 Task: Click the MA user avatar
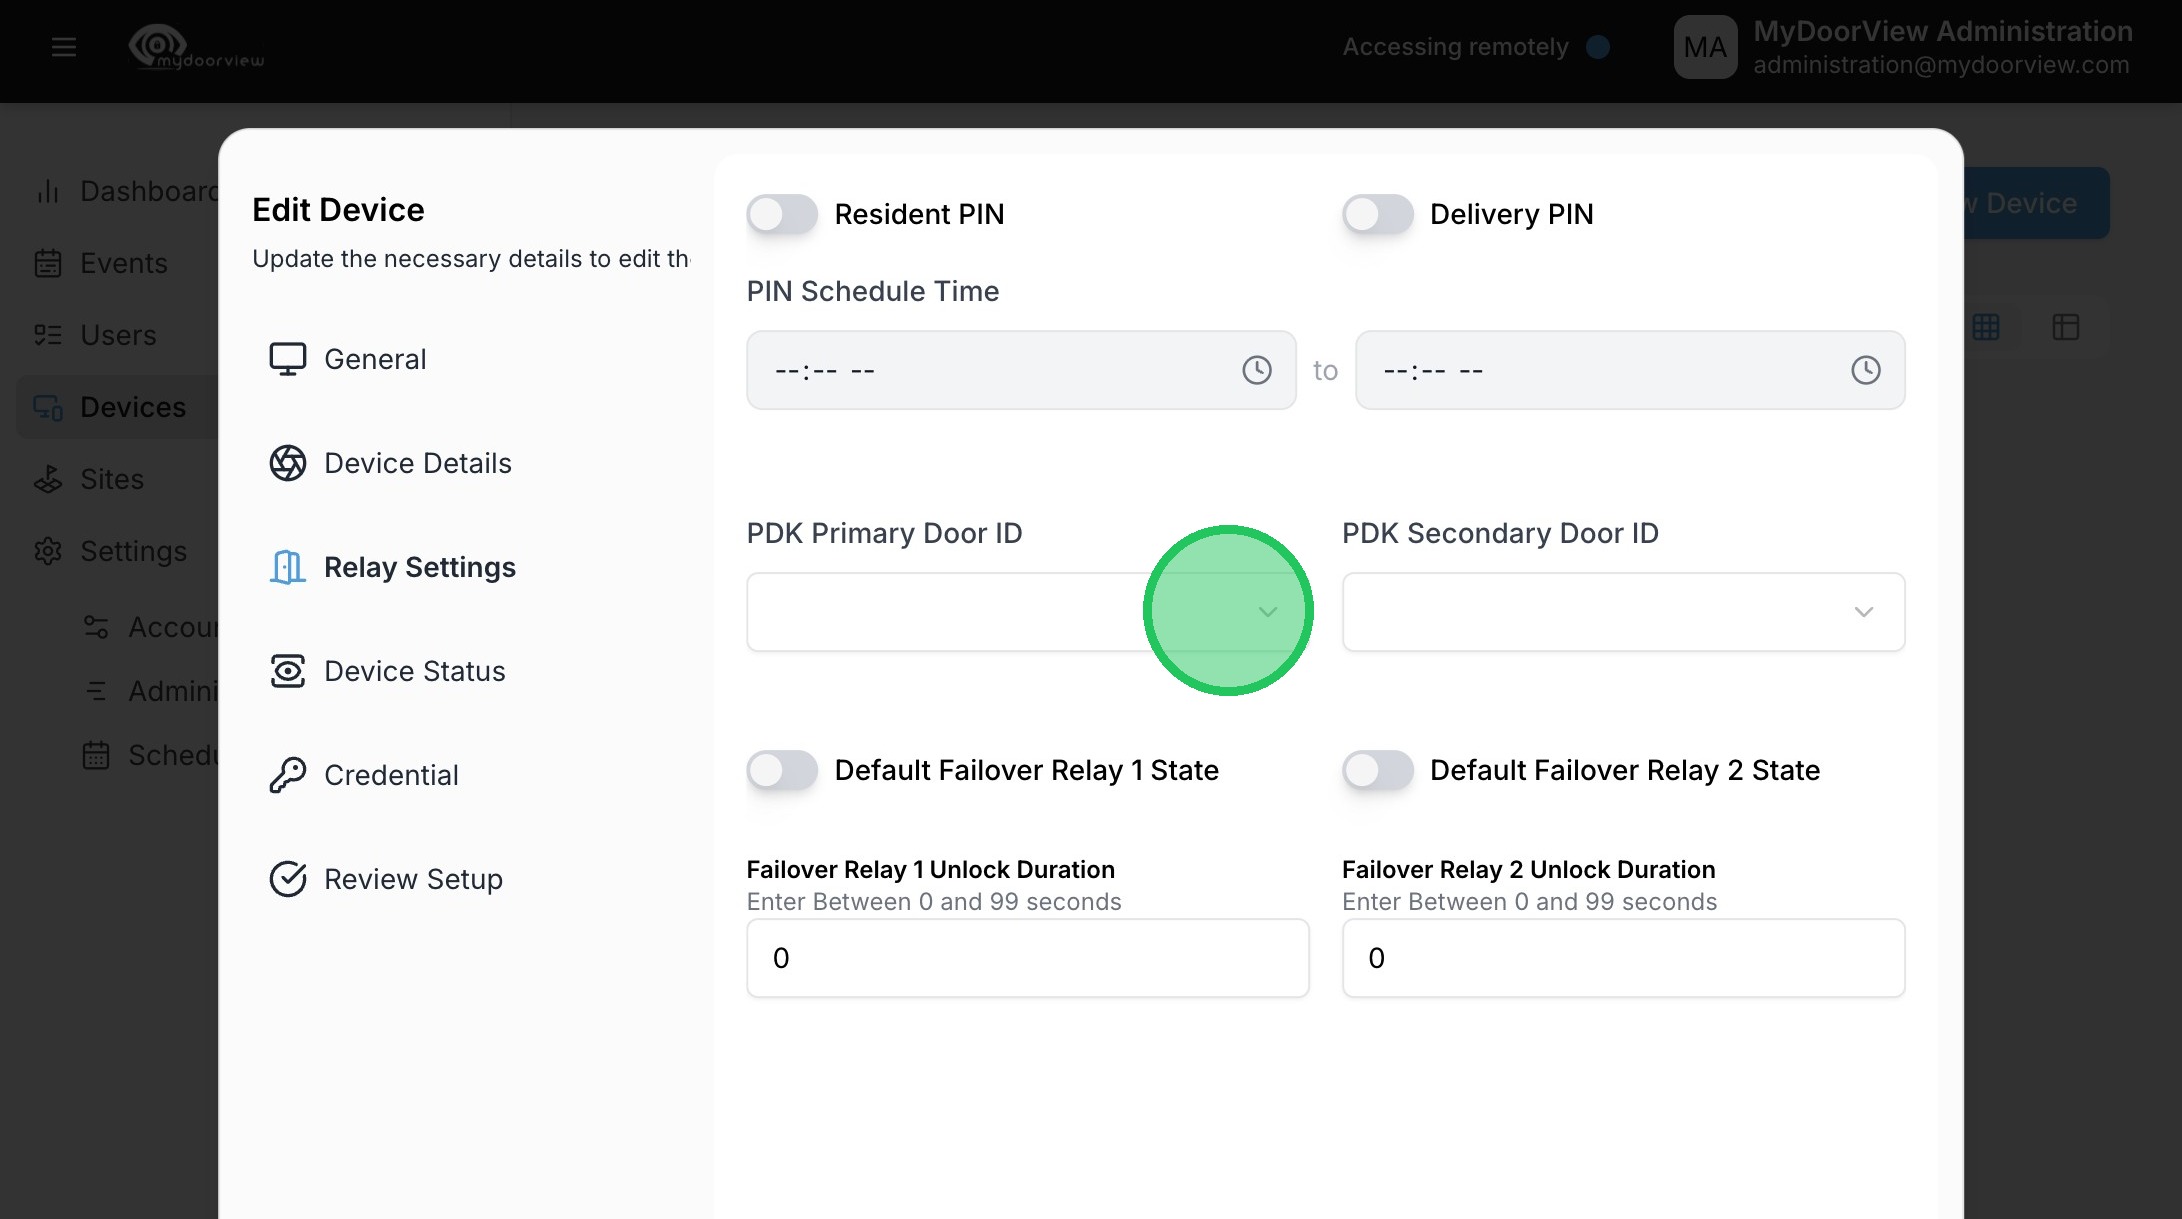click(x=1705, y=47)
